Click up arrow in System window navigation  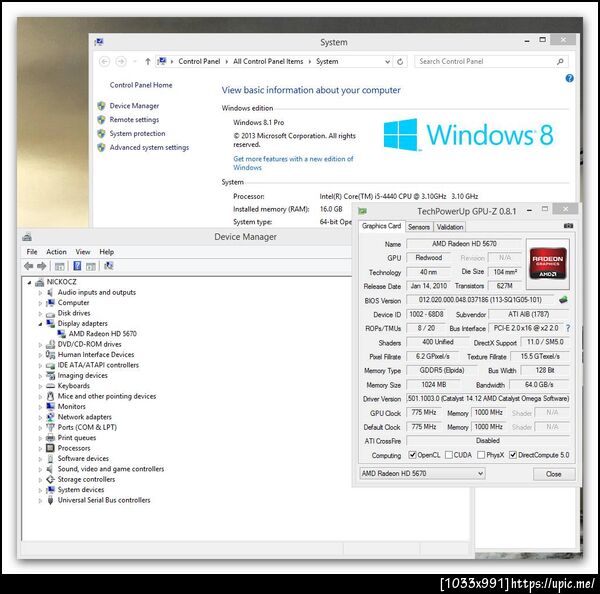(148, 61)
